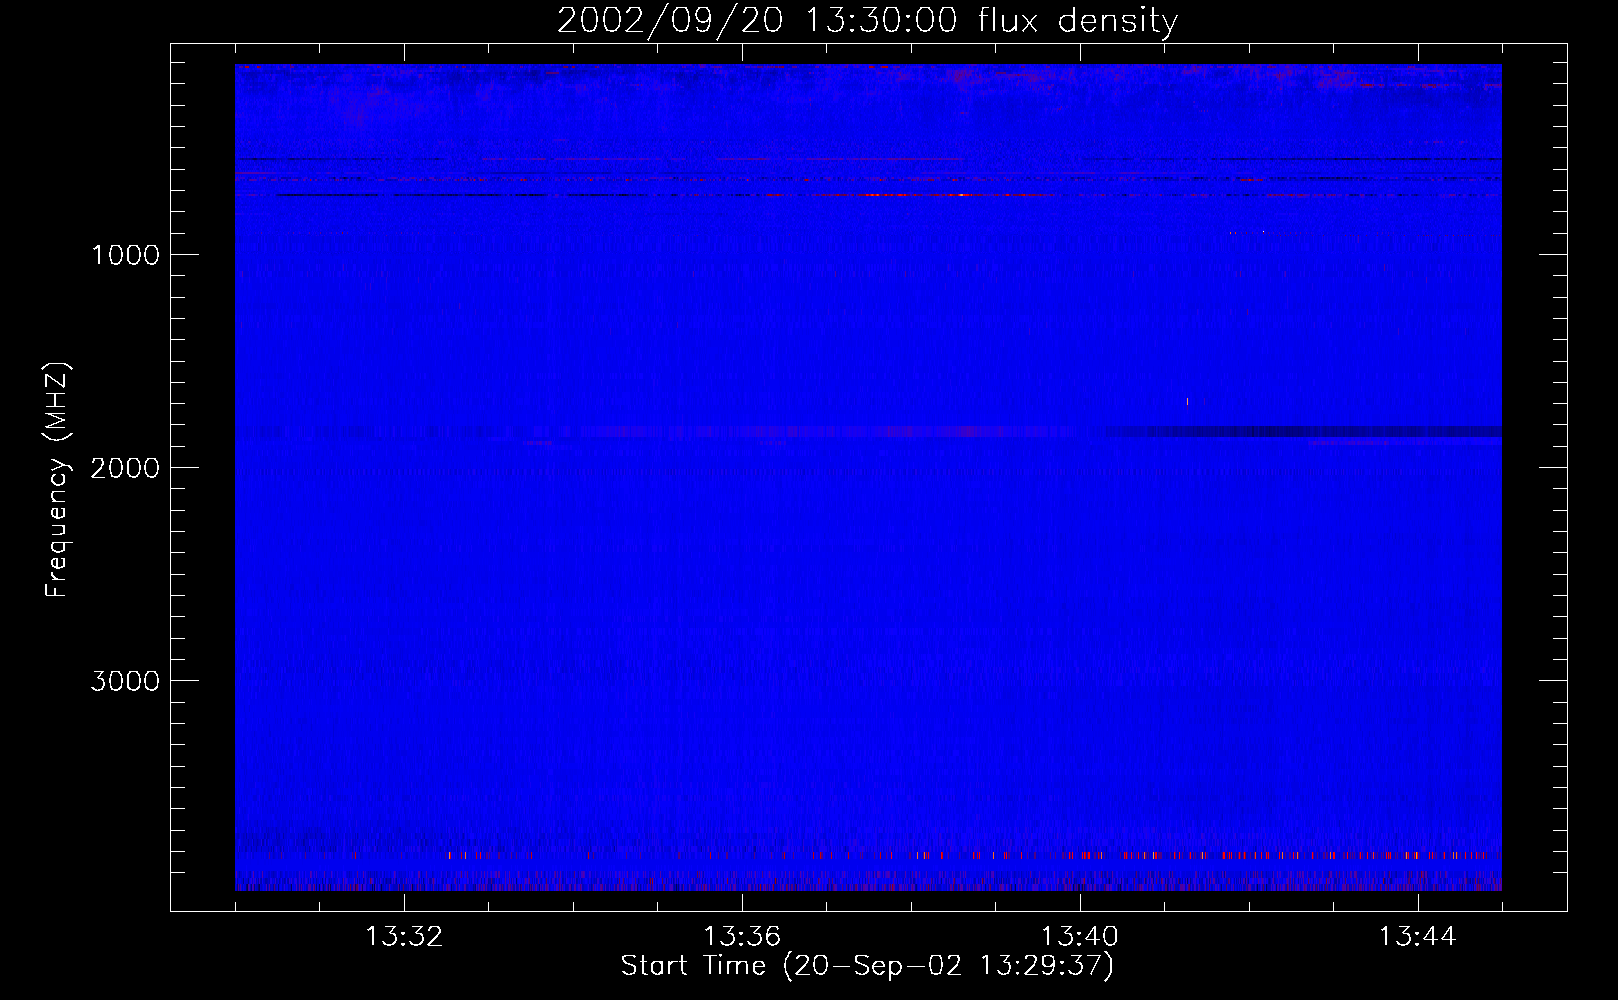Click the "Start Time (20-Sep-02 13:29:37)" label
1618x1000 pixels.
click(x=867, y=966)
